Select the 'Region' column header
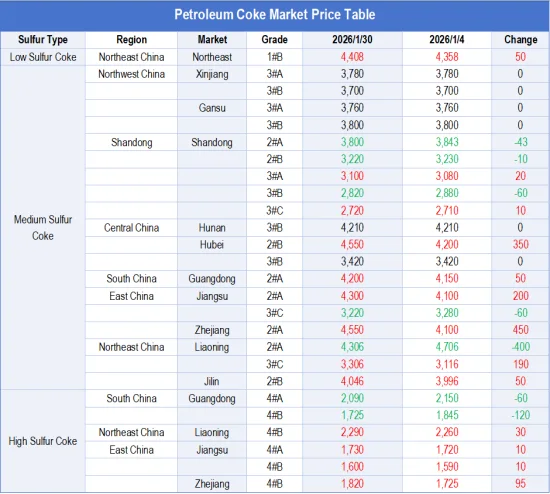 (132, 40)
